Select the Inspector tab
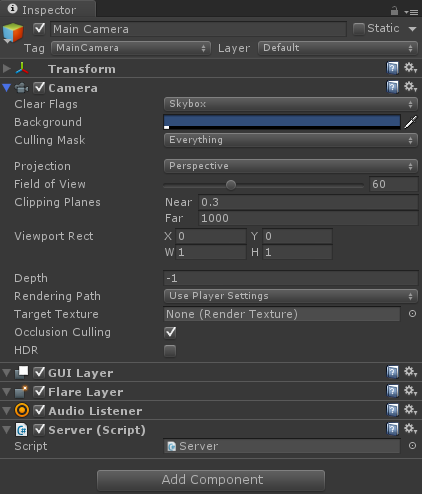 tap(48, 9)
